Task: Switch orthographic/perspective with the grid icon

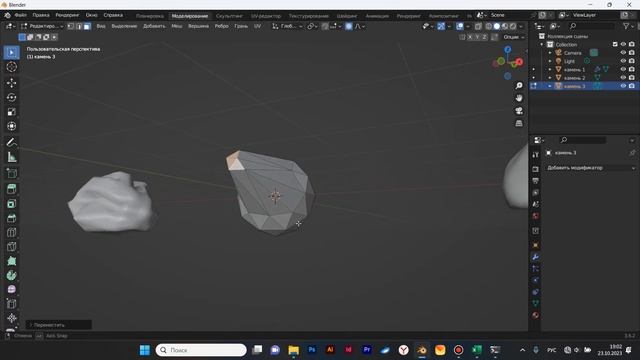Action: point(519,123)
